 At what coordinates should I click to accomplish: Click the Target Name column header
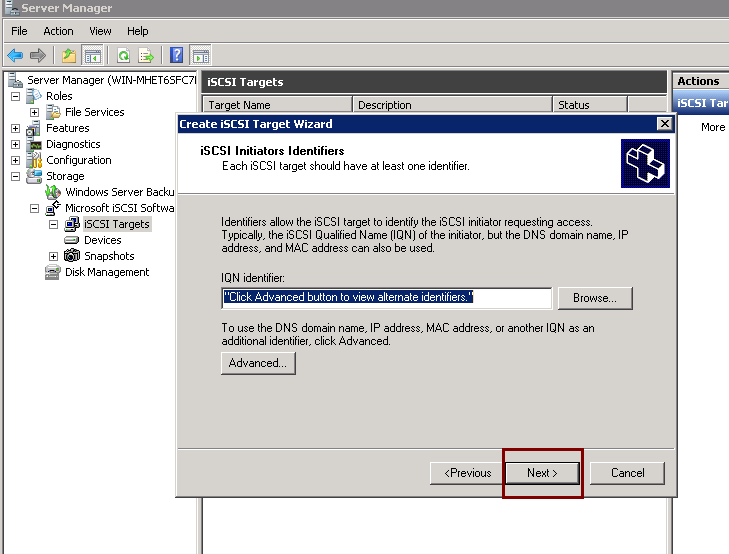tap(277, 105)
